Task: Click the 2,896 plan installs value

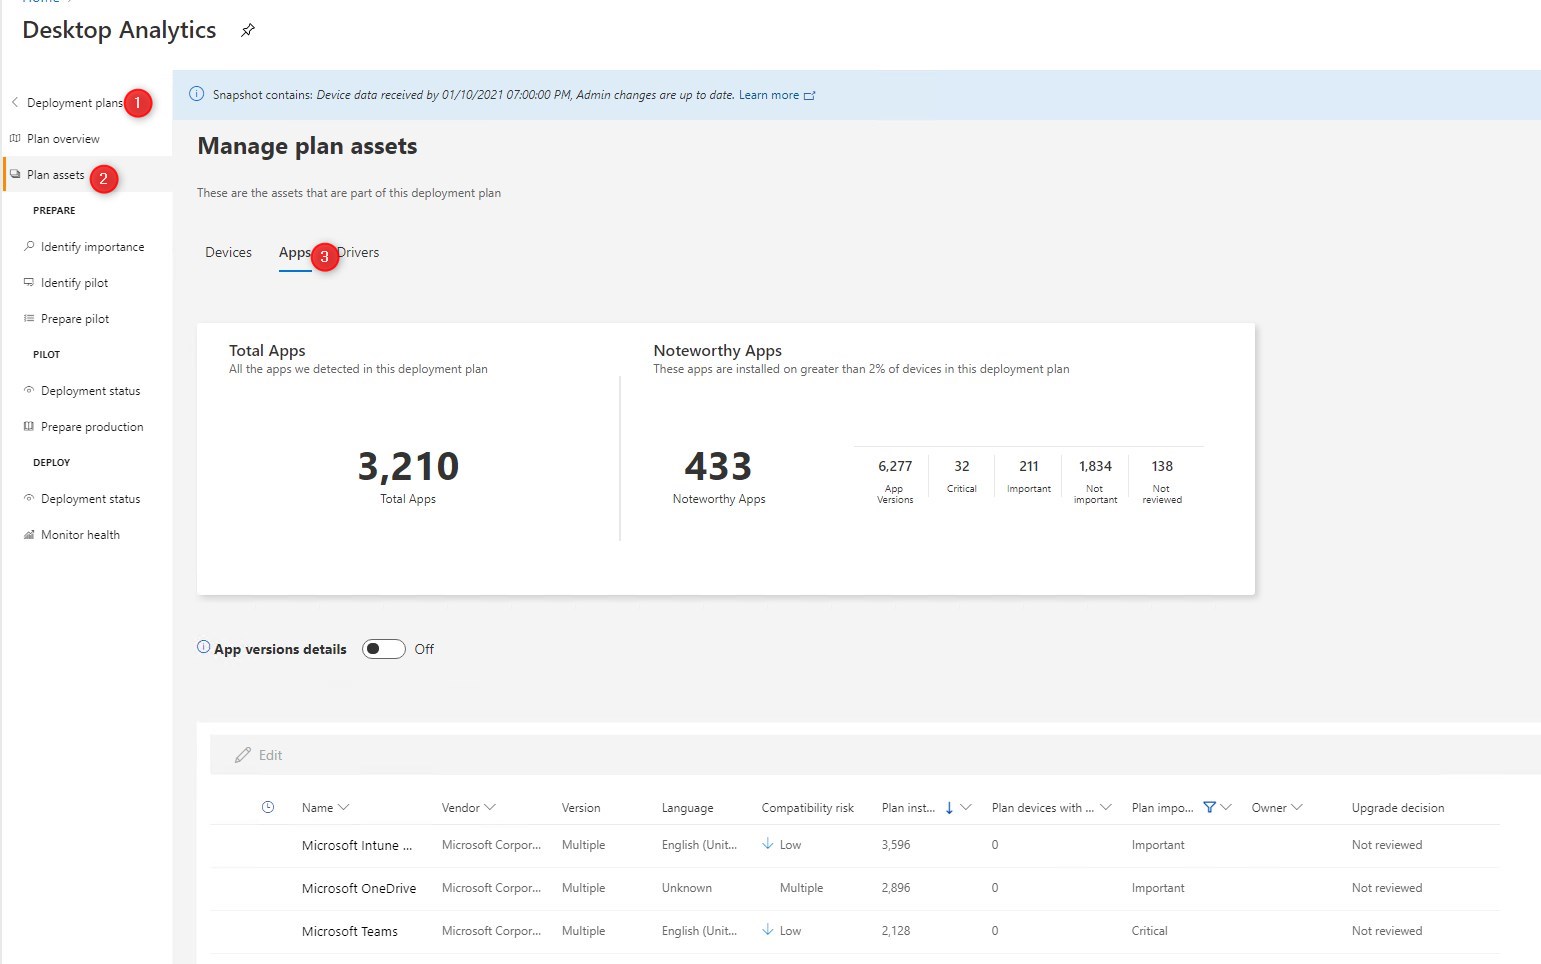Action: (896, 888)
